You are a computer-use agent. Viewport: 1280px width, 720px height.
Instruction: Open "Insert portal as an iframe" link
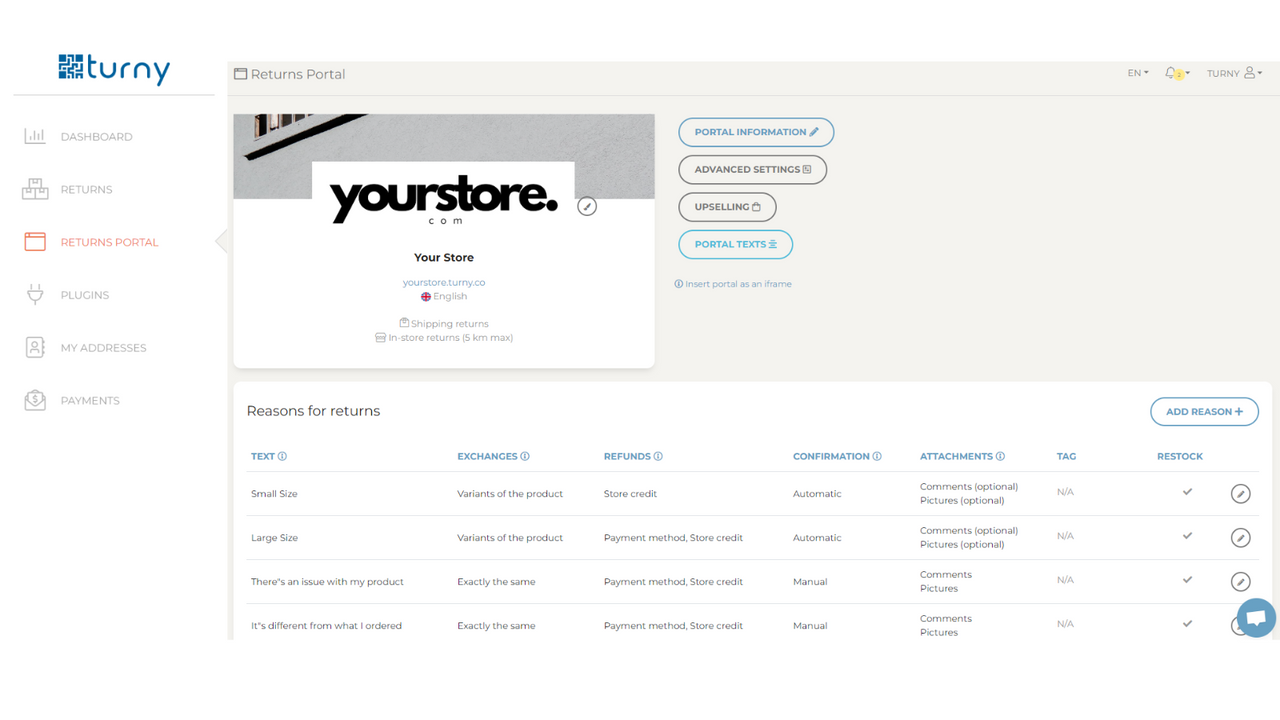pyautogui.click(x=734, y=283)
